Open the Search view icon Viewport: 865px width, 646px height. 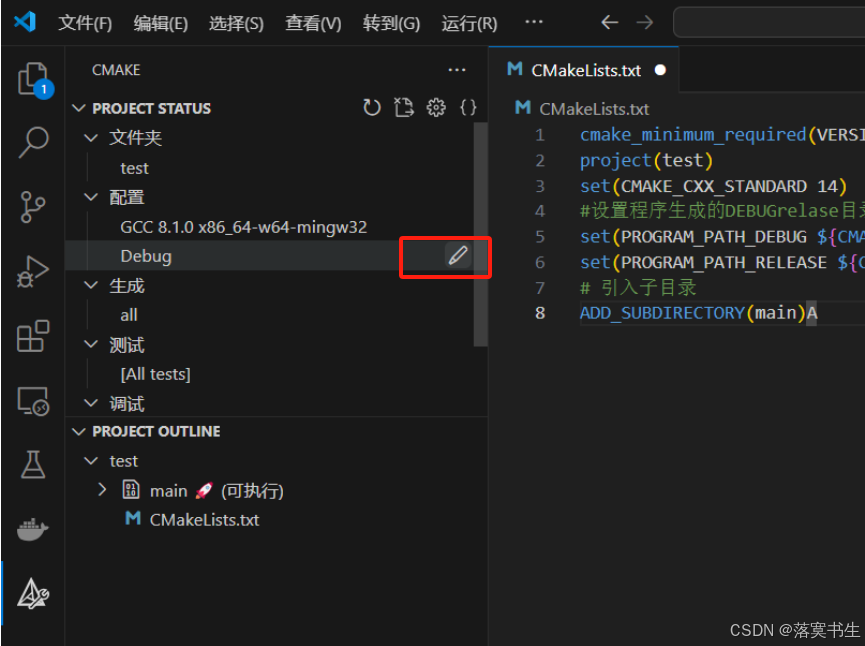[33, 142]
